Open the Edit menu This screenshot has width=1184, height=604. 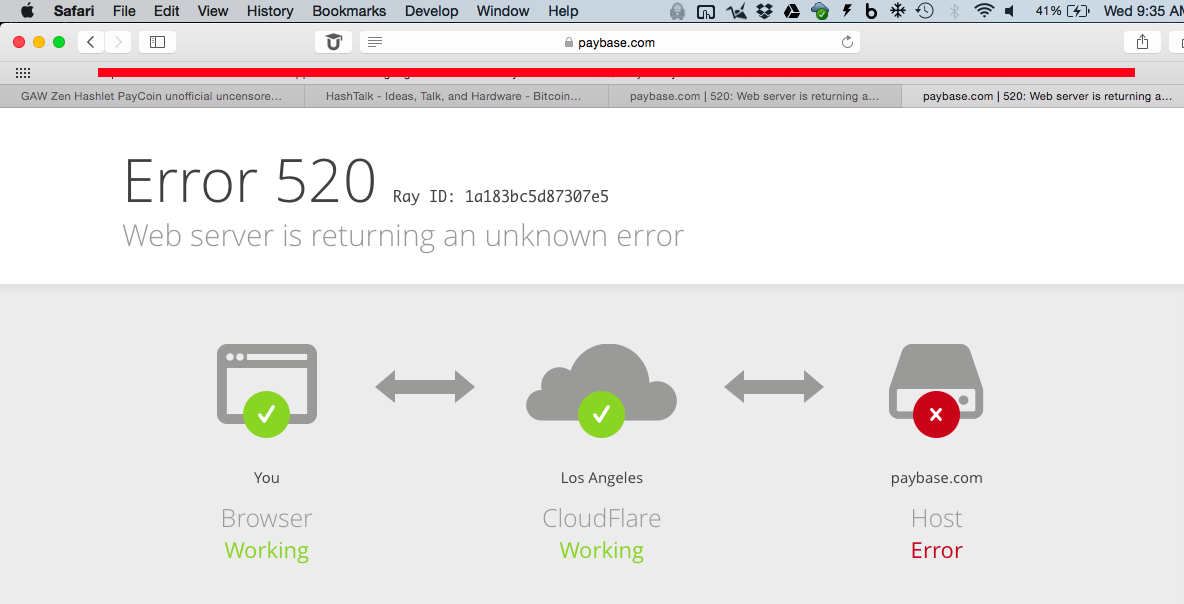[166, 11]
